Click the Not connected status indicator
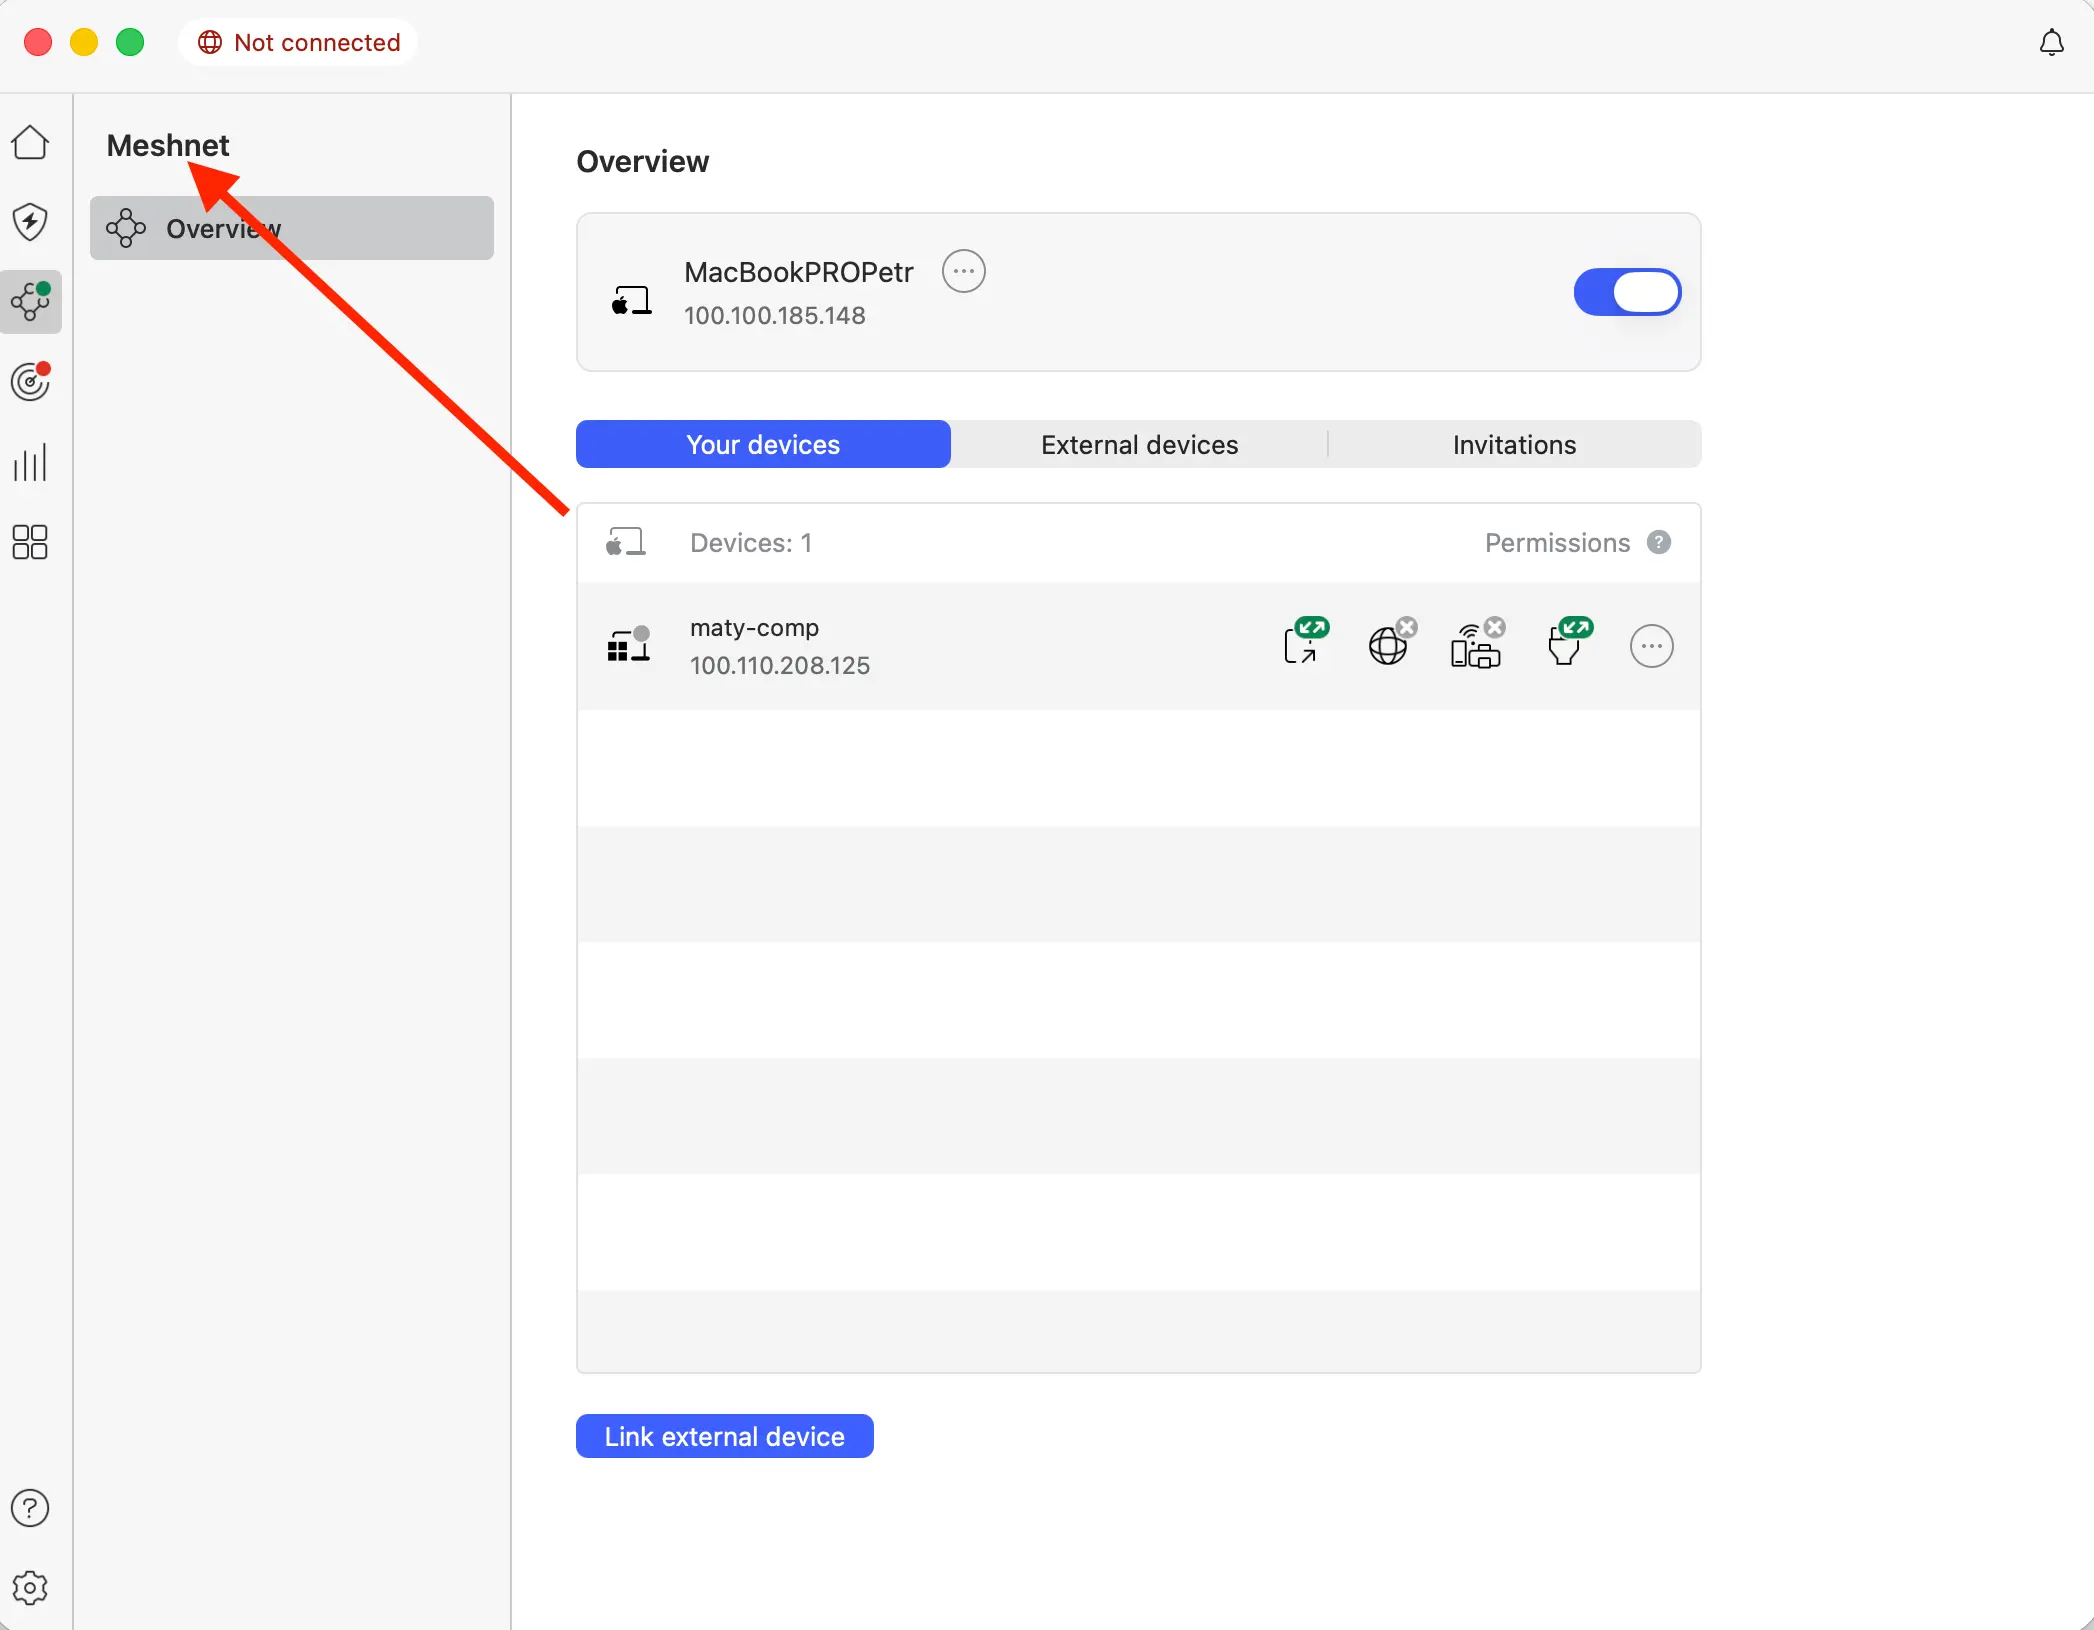The image size is (2094, 1630). click(x=298, y=42)
